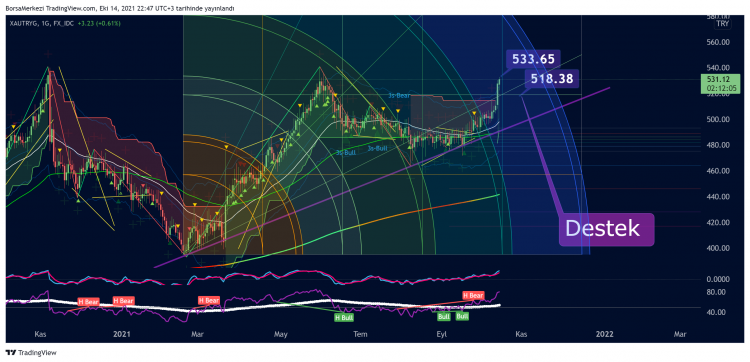Screen dimensions: 750x362
Task: Click the +3.23 (+0.61%) change value
Action: 99,23
